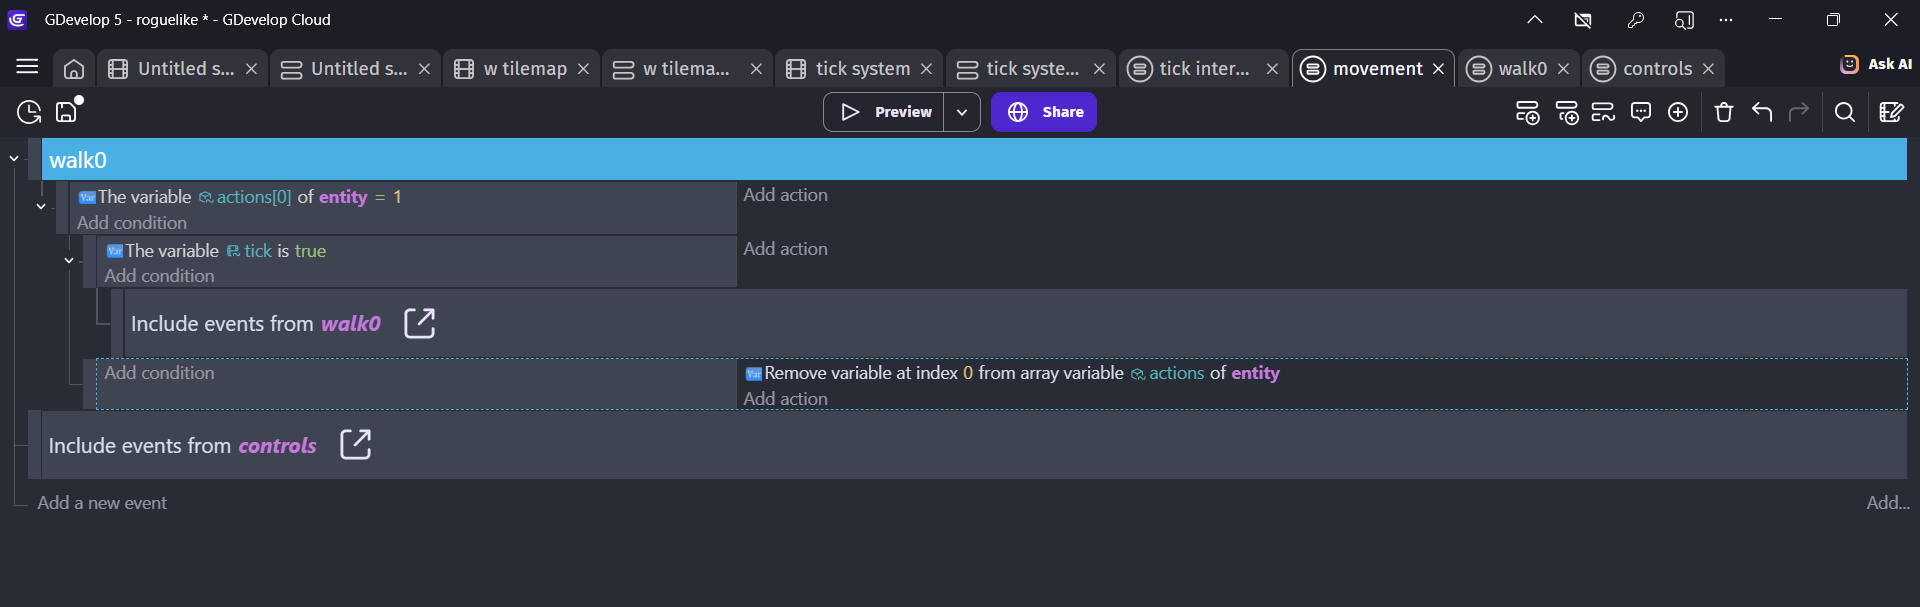Click the Add a comment toolbar icon
The width and height of the screenshot is (1920, 607).
pos(1640,112)
